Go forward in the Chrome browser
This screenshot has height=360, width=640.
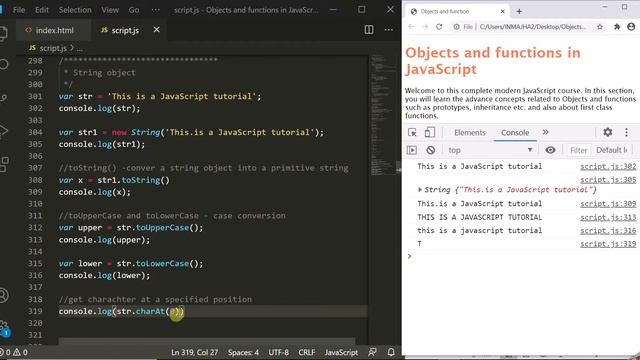coord(425,27)
